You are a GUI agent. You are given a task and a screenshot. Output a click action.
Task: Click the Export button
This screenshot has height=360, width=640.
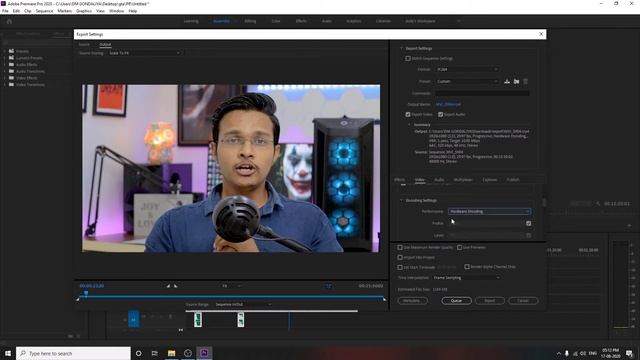pyautogui.click(x=490, y=301)
